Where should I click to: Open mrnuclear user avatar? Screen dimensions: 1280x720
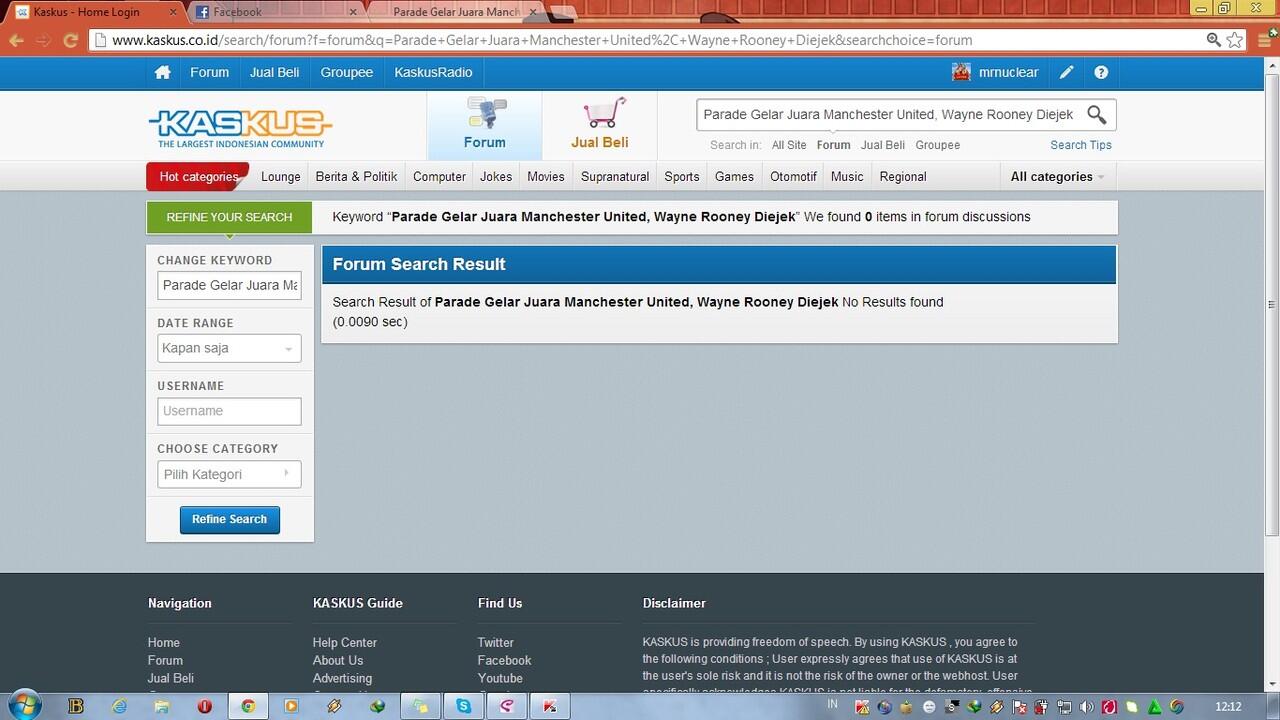(961, 72)
